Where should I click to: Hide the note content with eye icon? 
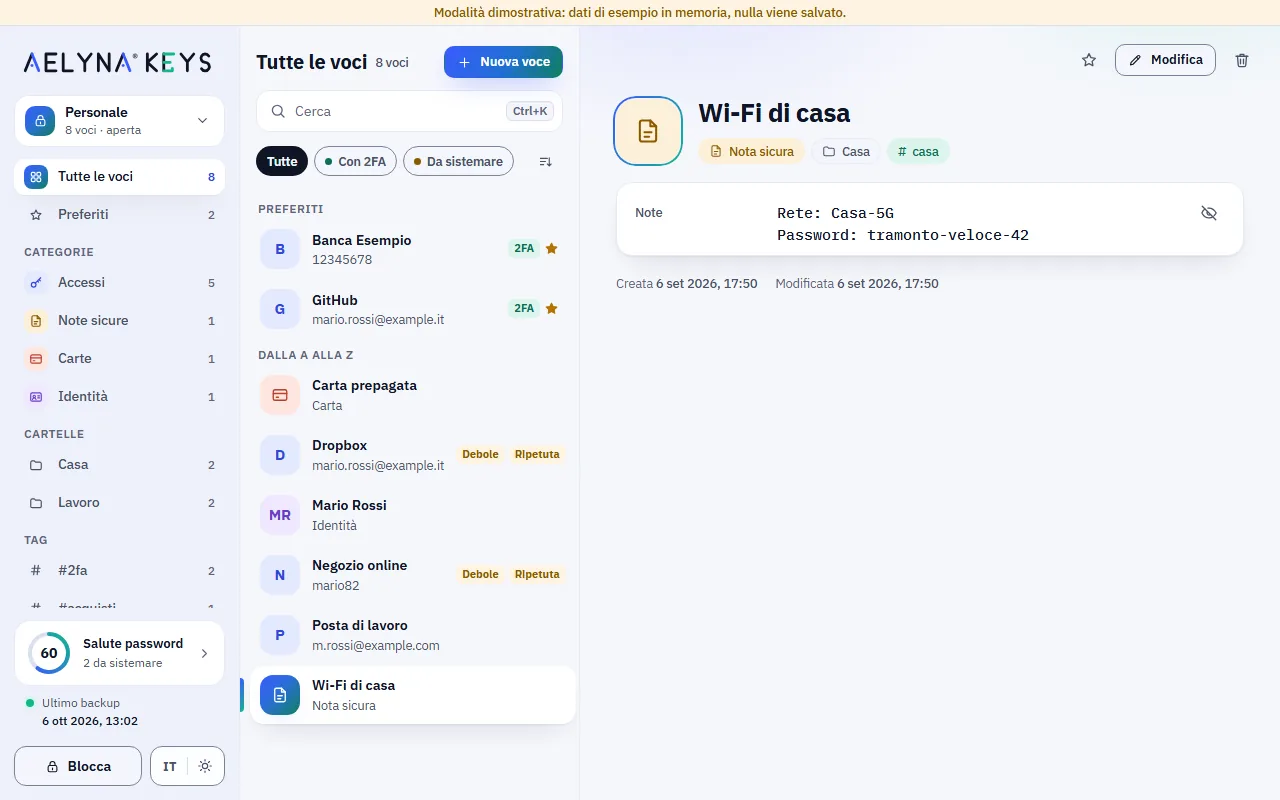click(1209, 213)
